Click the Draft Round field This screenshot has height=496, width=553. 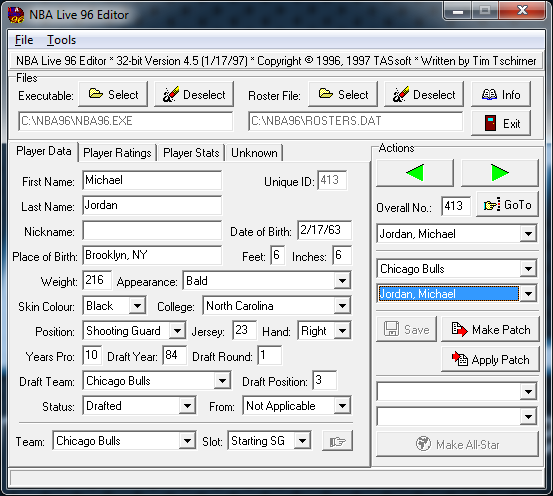click(270, 355)
